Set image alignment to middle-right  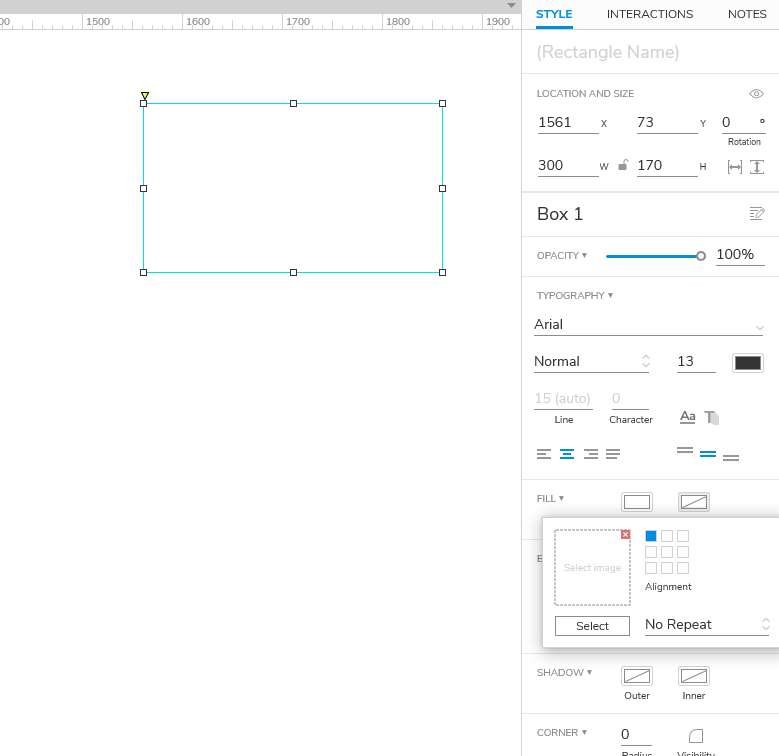tap(683, 552)
